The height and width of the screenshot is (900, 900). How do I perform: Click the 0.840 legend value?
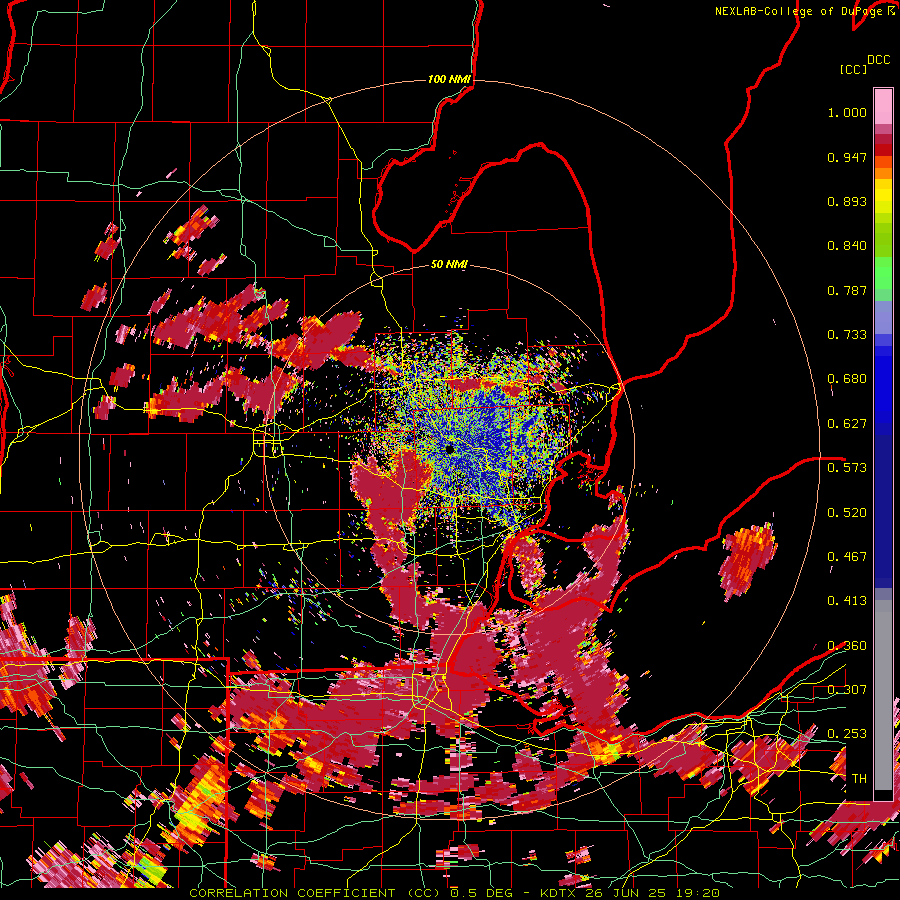(x=847, y=246)
